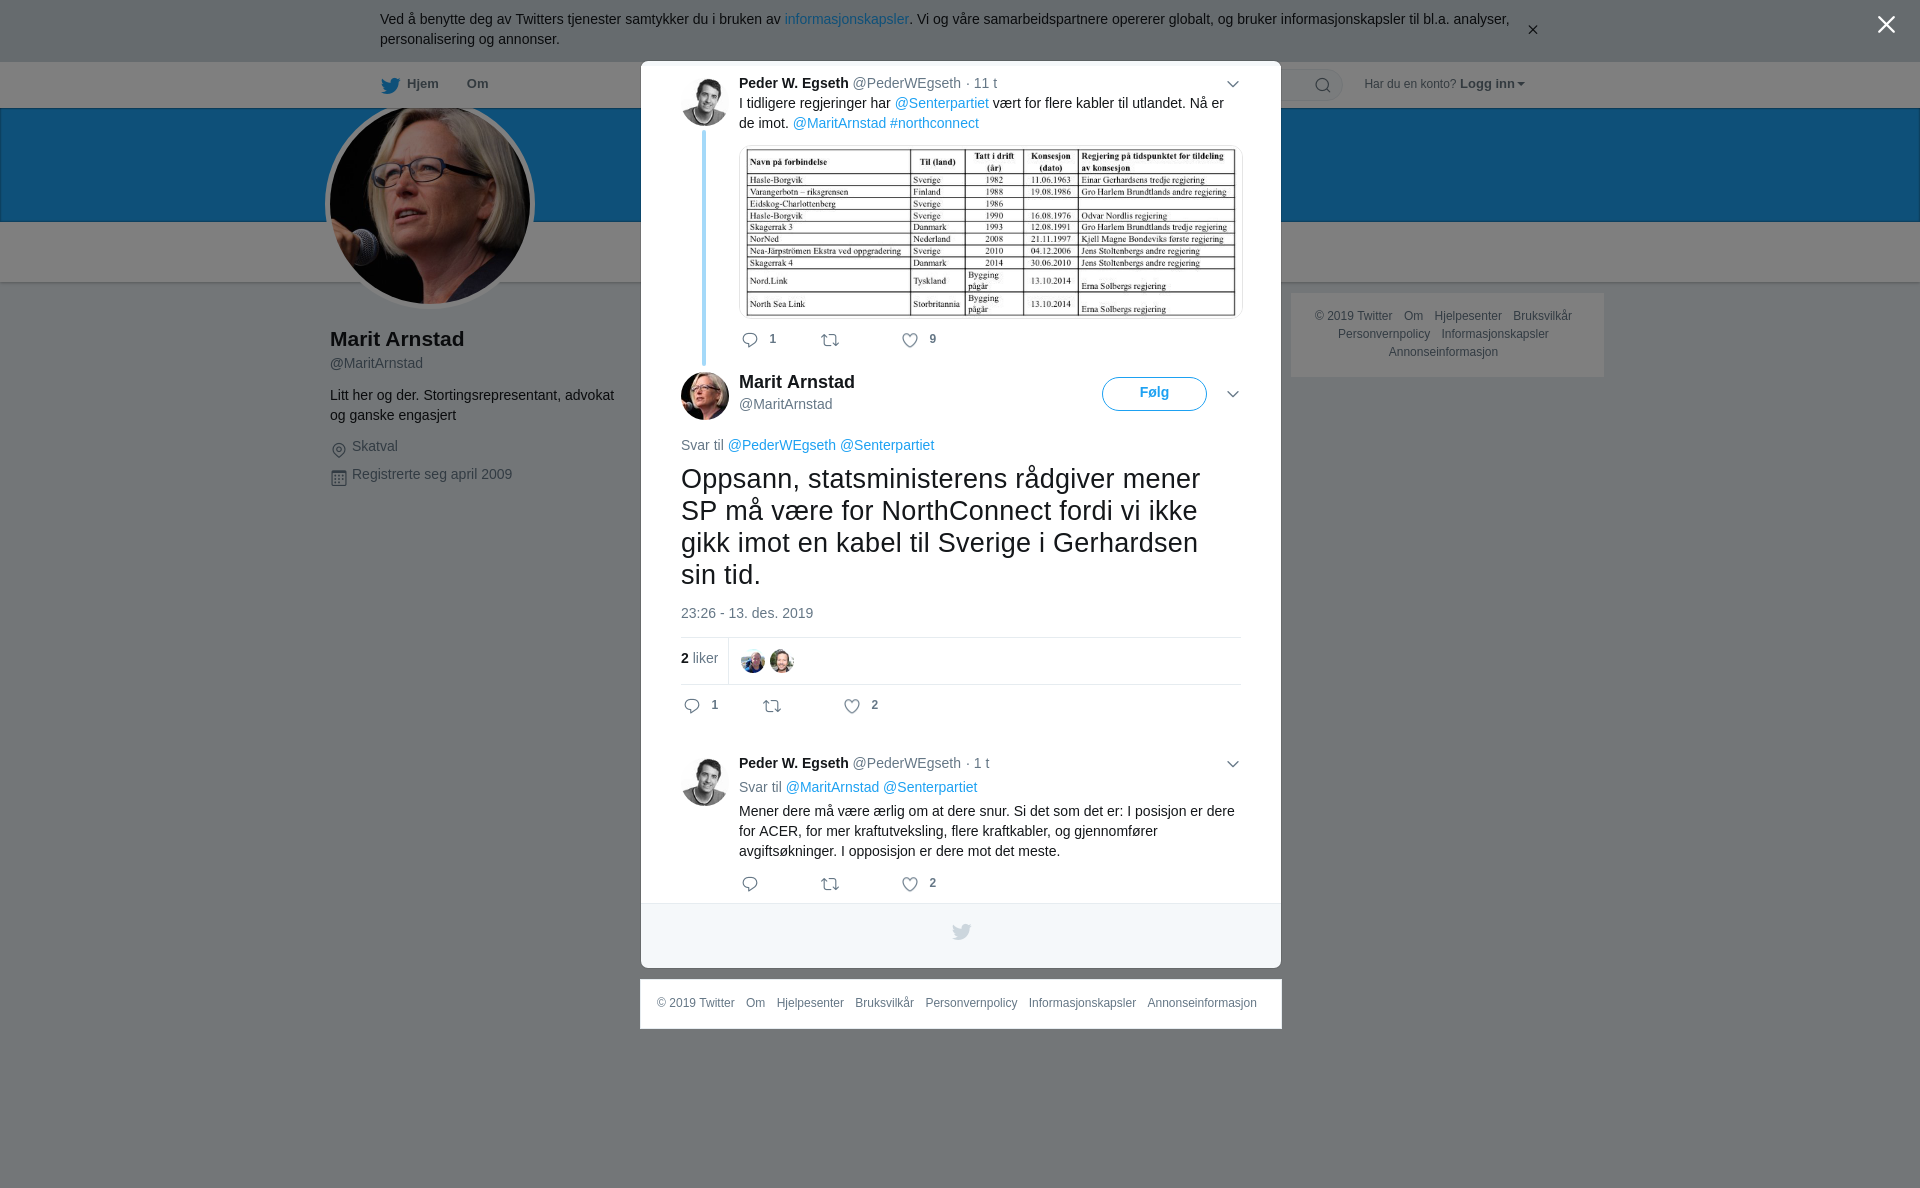The height and width of the screenshot is (1188, 1920).
Task: Like Marit Arnstad's NorthConnect tweet
Action: click(852, 706)
